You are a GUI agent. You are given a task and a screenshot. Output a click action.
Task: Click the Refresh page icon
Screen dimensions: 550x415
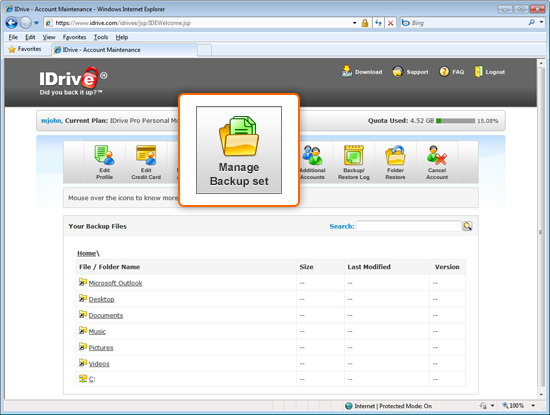pyautogui.click(x=378, y=23)
